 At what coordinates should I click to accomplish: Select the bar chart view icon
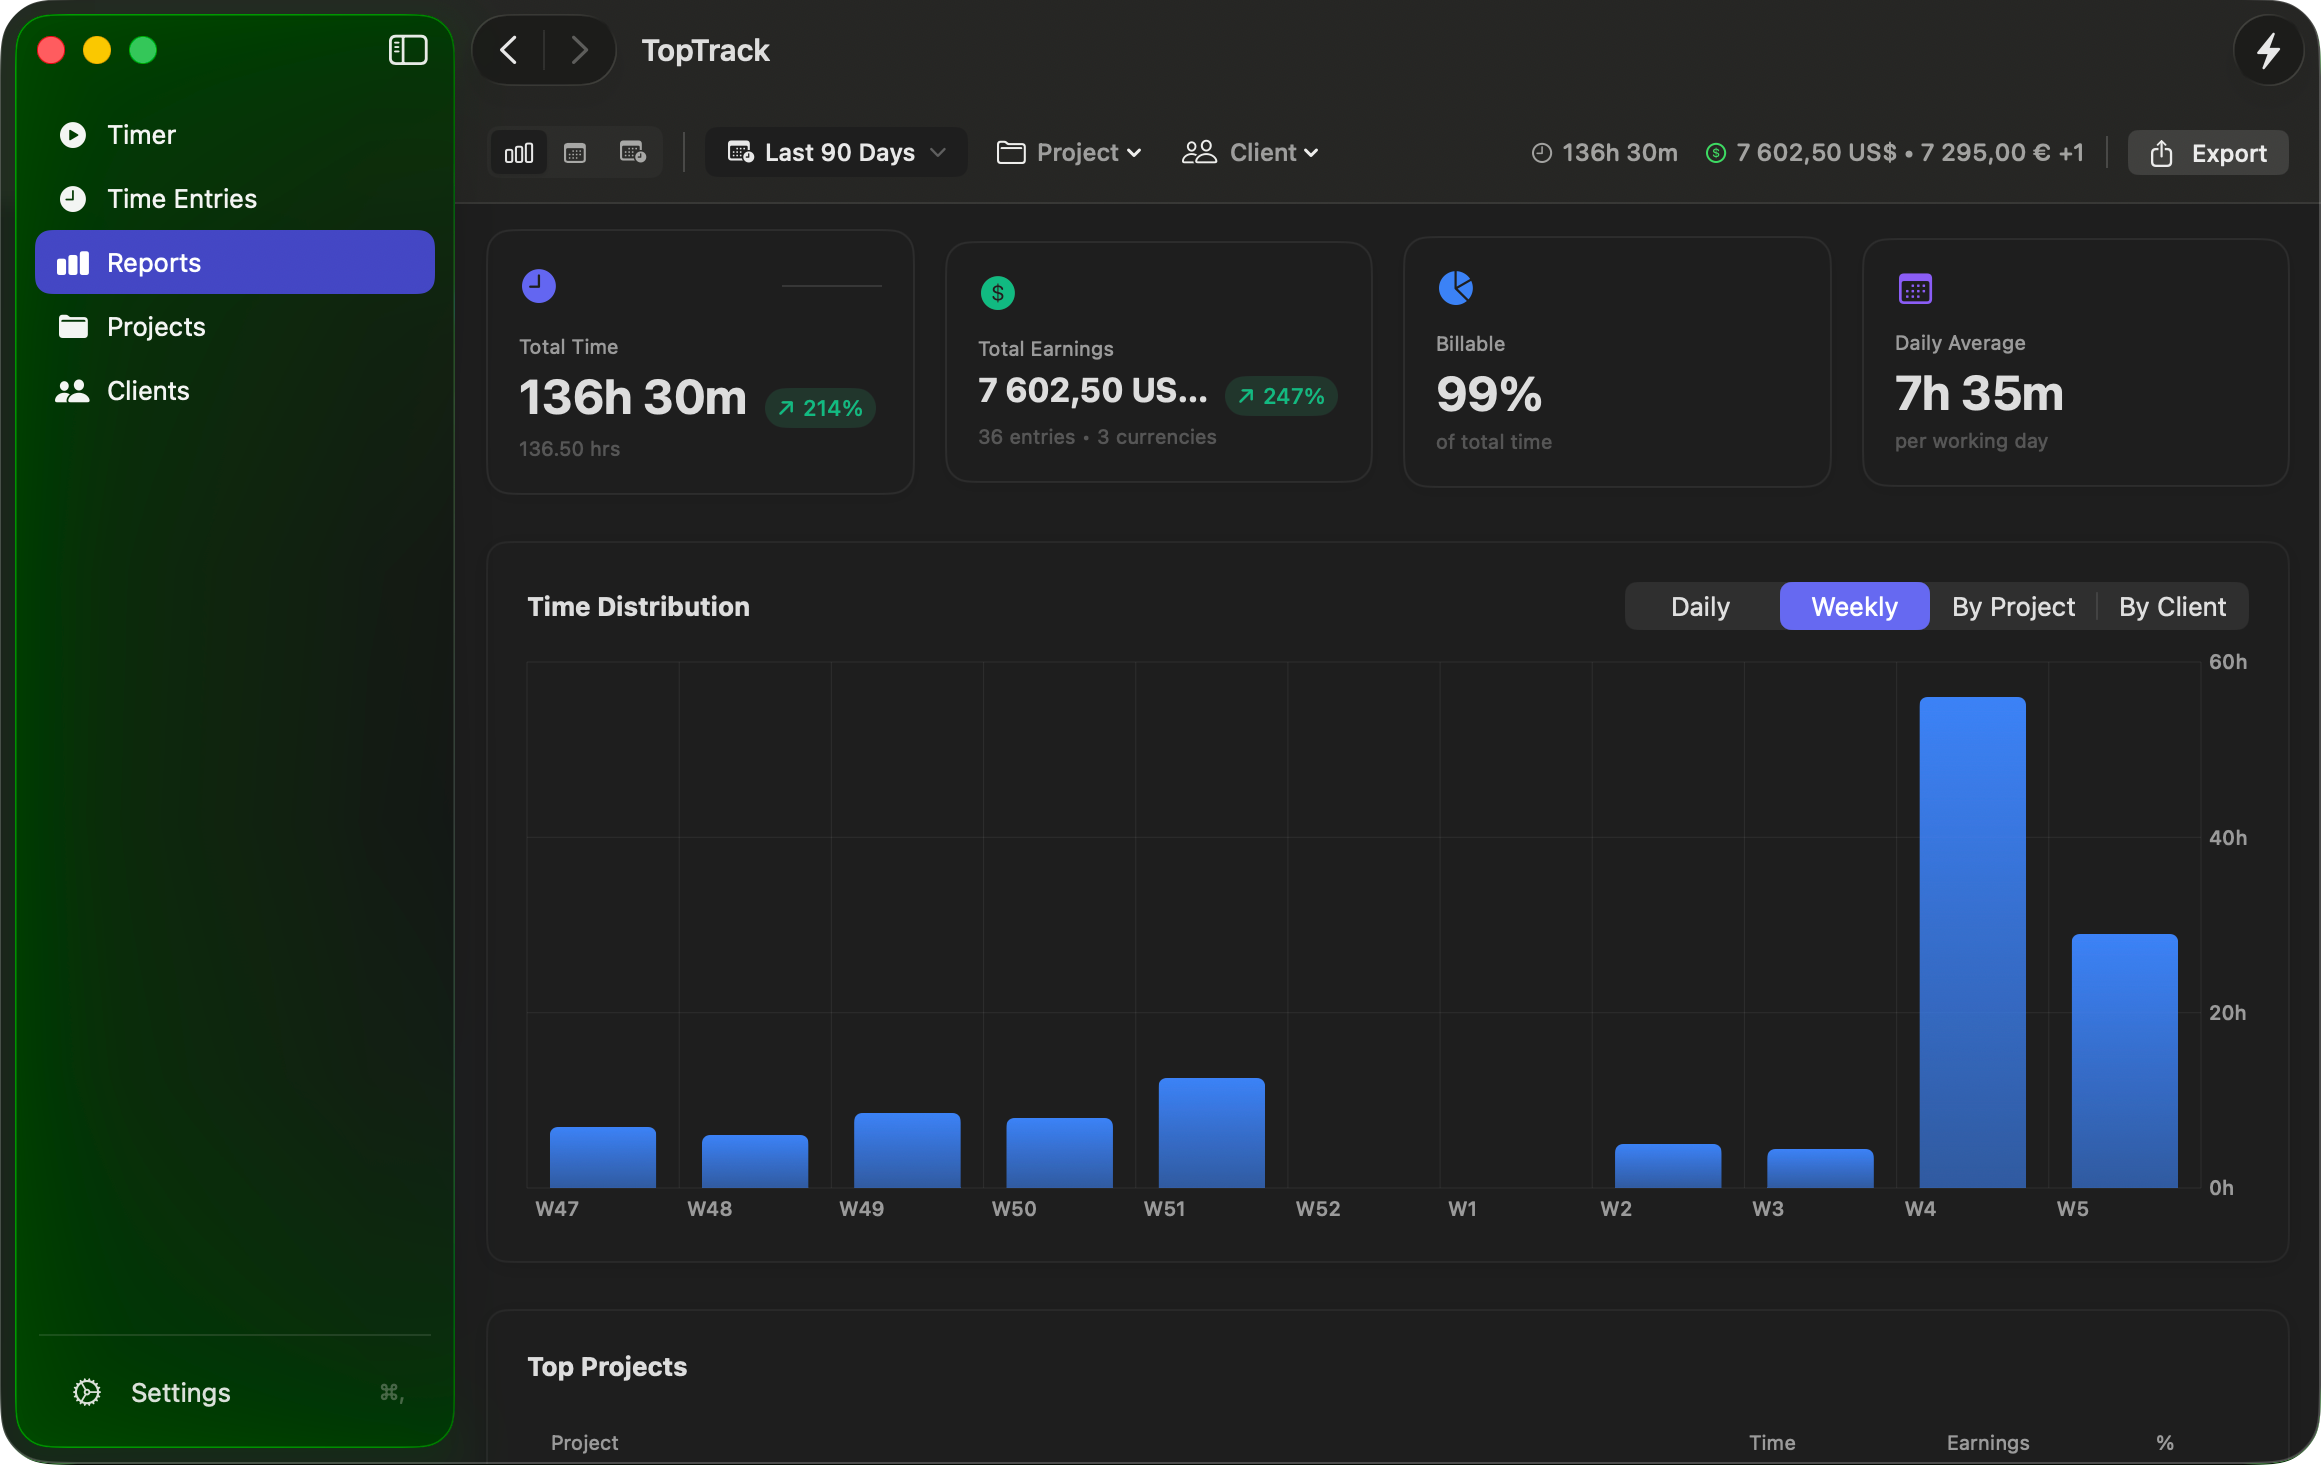click(x=518, y=152)
